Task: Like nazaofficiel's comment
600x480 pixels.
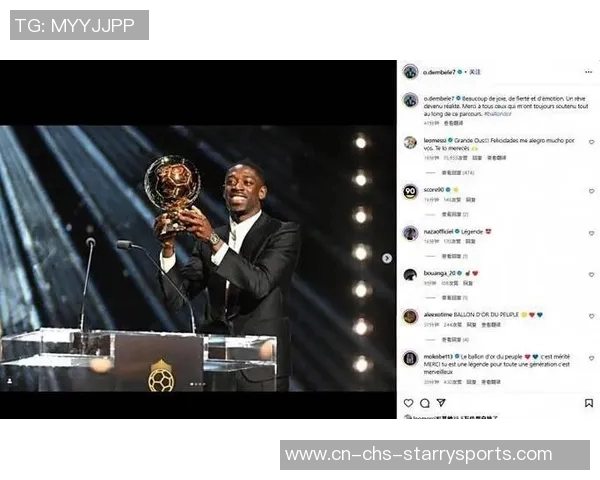Action: point(591,233)
